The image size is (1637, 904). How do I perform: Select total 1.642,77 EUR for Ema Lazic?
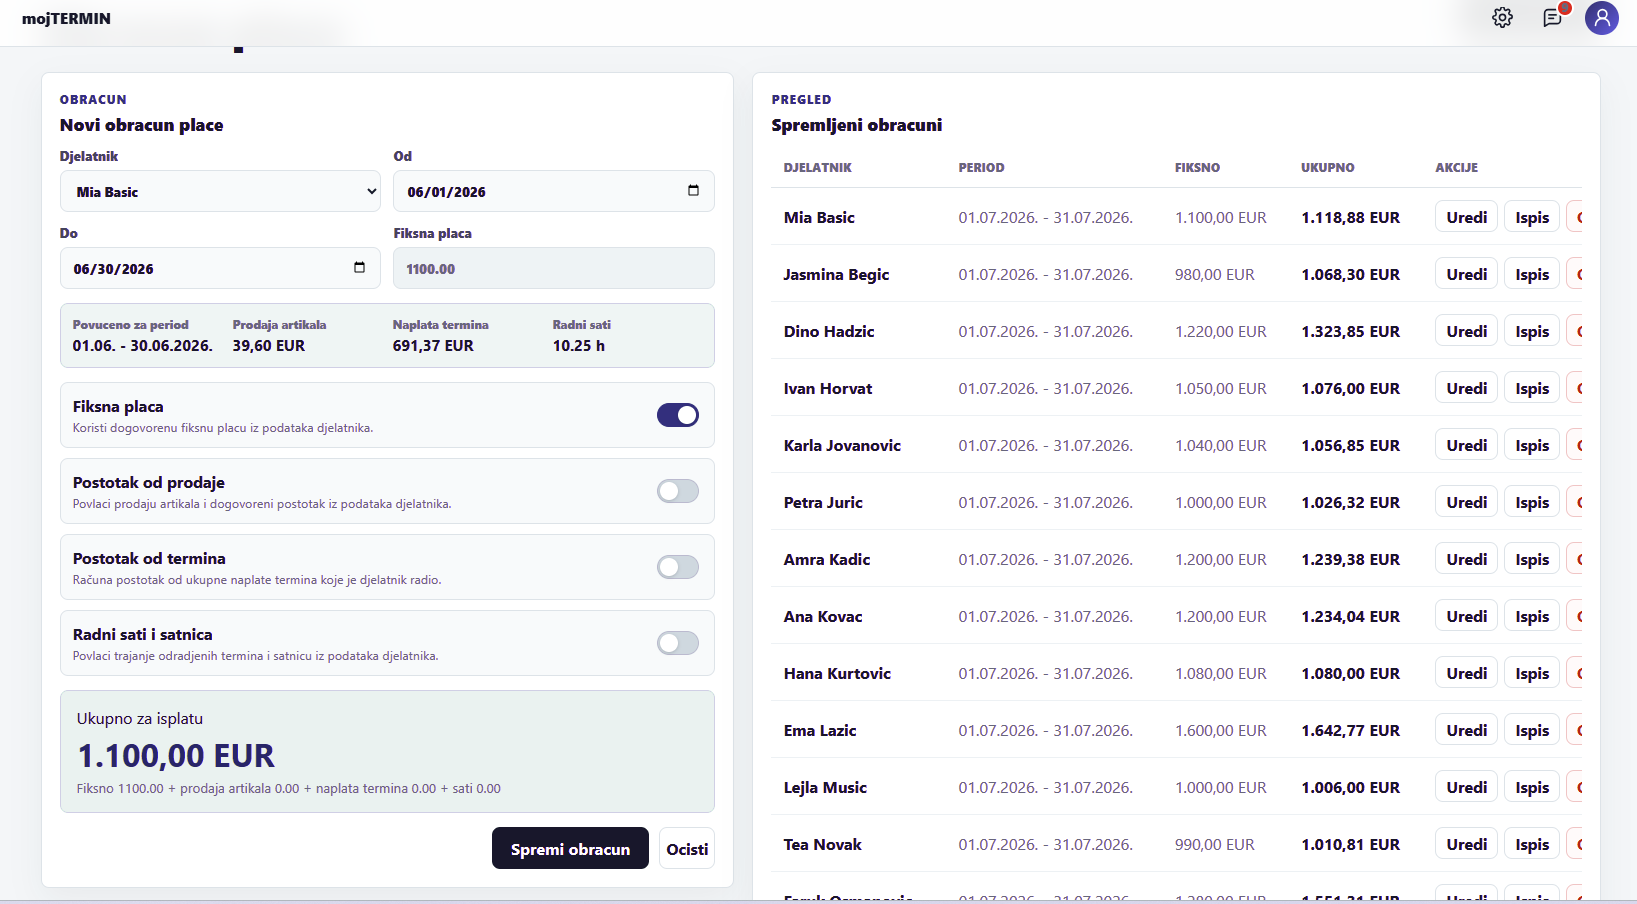(x=1350, y=730)
